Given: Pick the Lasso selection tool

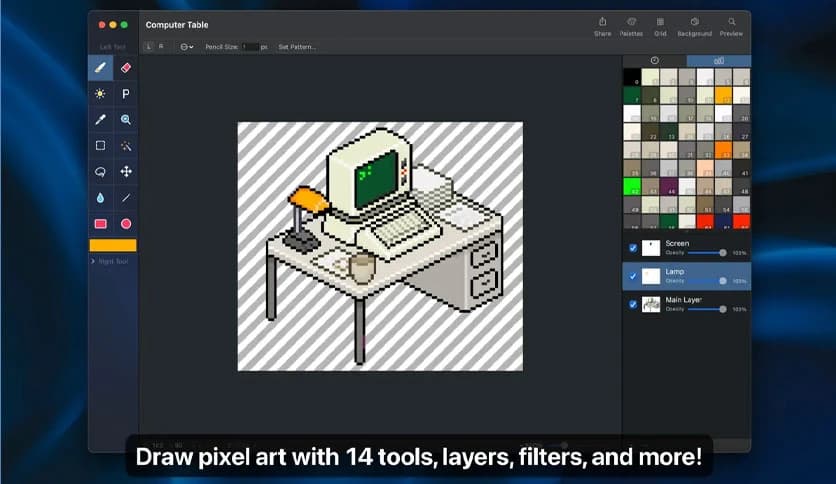Looking at the screenshot, I should pyautogui.click(x=100, y=172).
